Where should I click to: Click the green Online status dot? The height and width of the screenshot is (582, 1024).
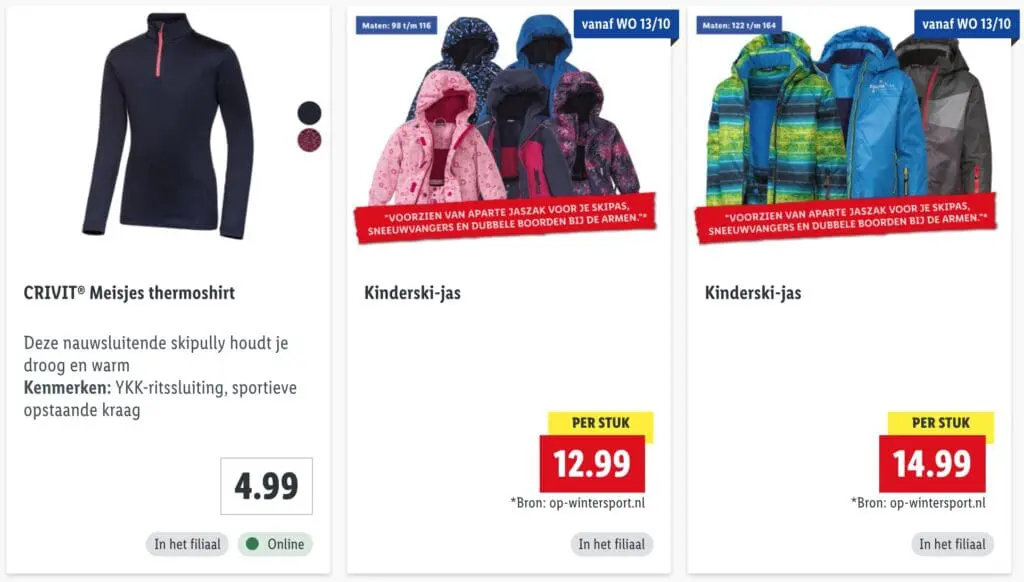(x=253, y=543)
